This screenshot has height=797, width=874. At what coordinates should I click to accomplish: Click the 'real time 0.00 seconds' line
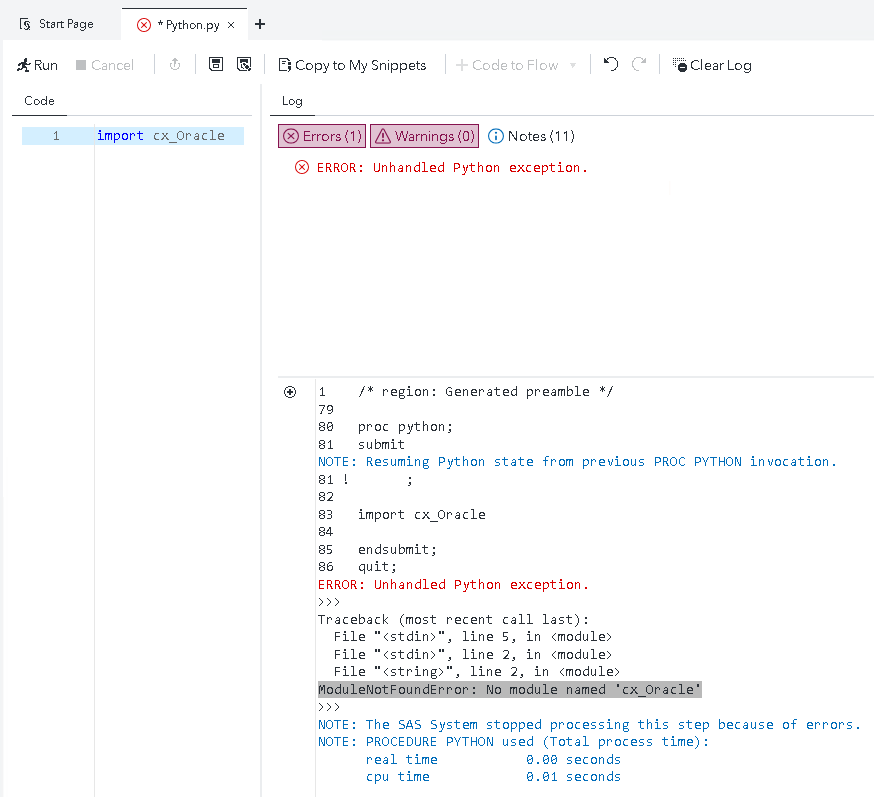click(x=493, y=760)
